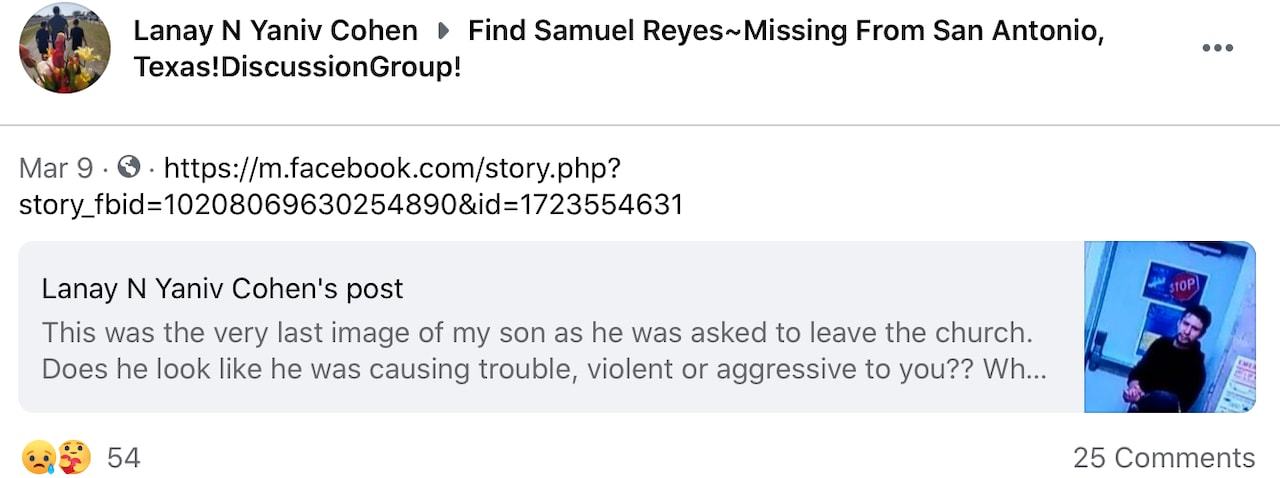Click the gray shared post preview card
This screenshot has width=1280, height=478.
(550, 395)
